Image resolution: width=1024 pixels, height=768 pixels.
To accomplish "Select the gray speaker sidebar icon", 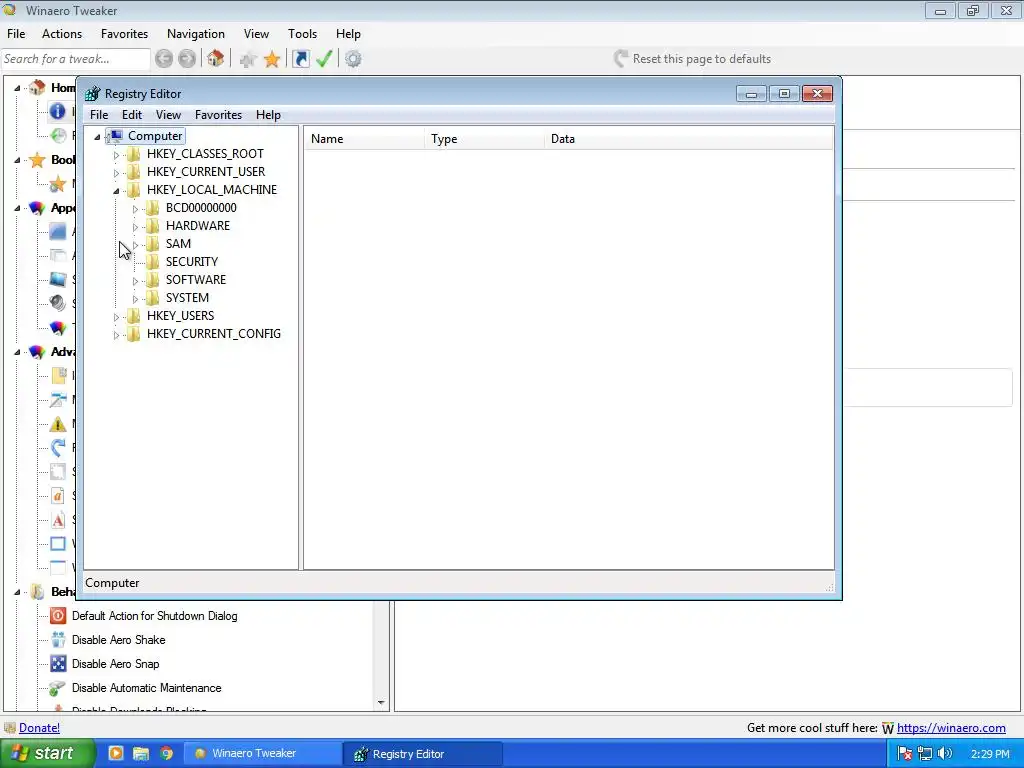I will click(58, 303).
